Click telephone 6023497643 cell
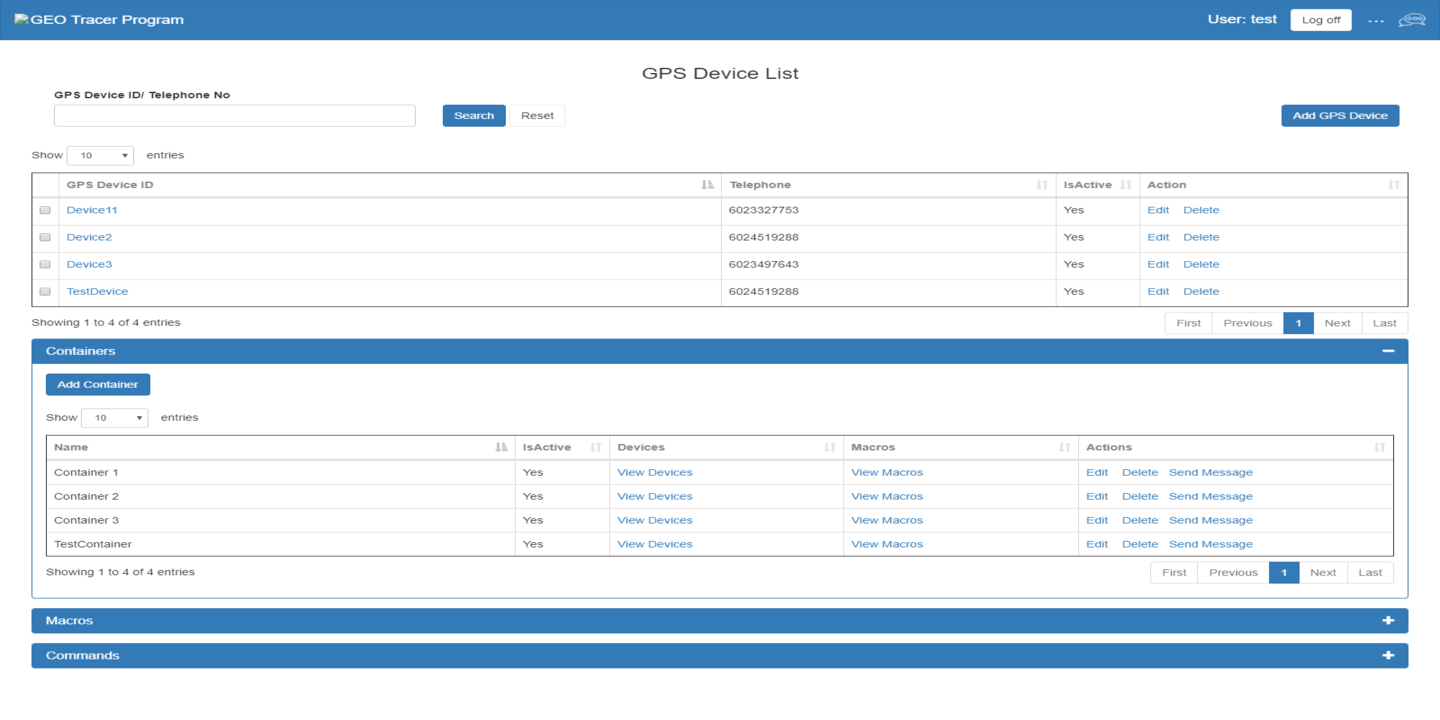1440x720 pixels. coord(888,264)
